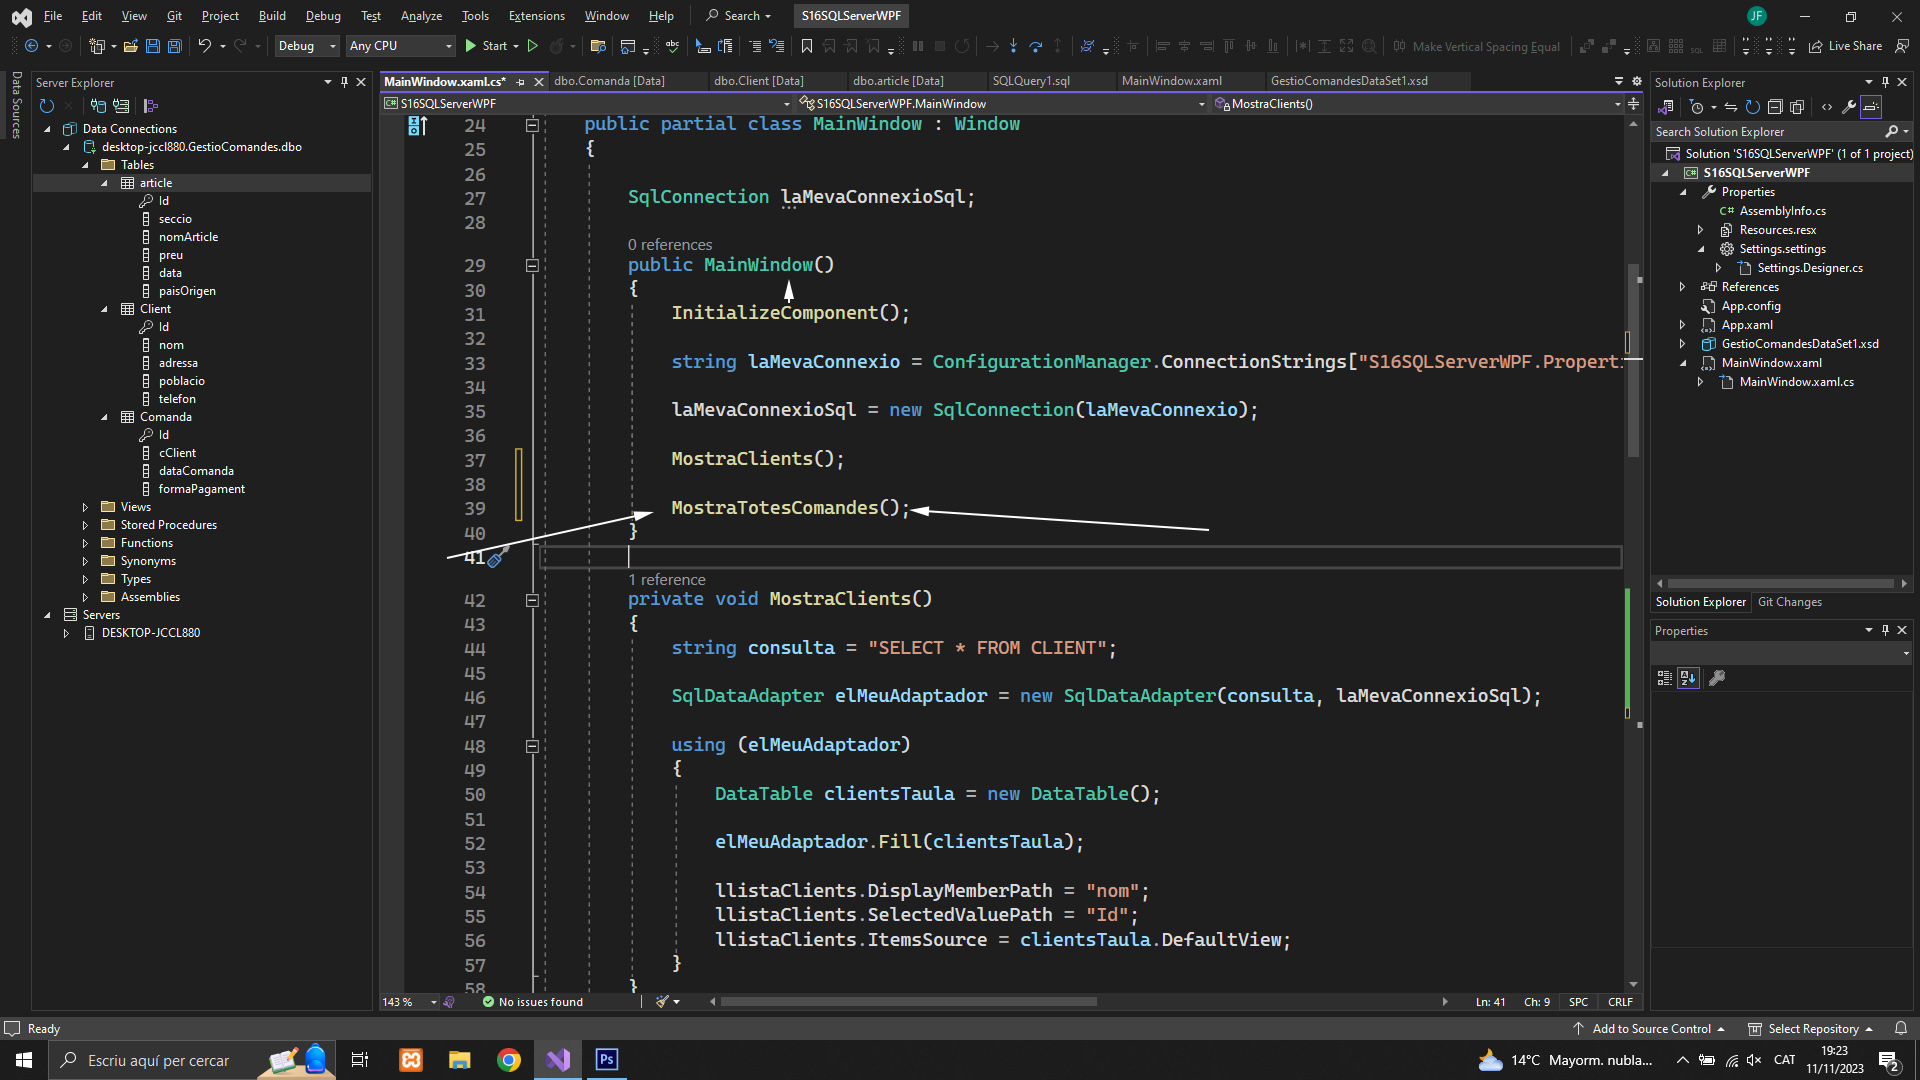Toggle pin on MainWindow.xaml.cs tab
This screenshot has width=1920, height=1080.
coord(520,82)
